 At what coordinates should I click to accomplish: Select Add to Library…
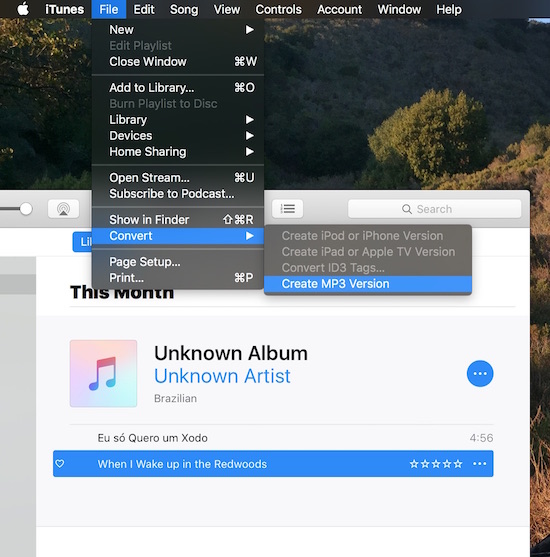178,87
